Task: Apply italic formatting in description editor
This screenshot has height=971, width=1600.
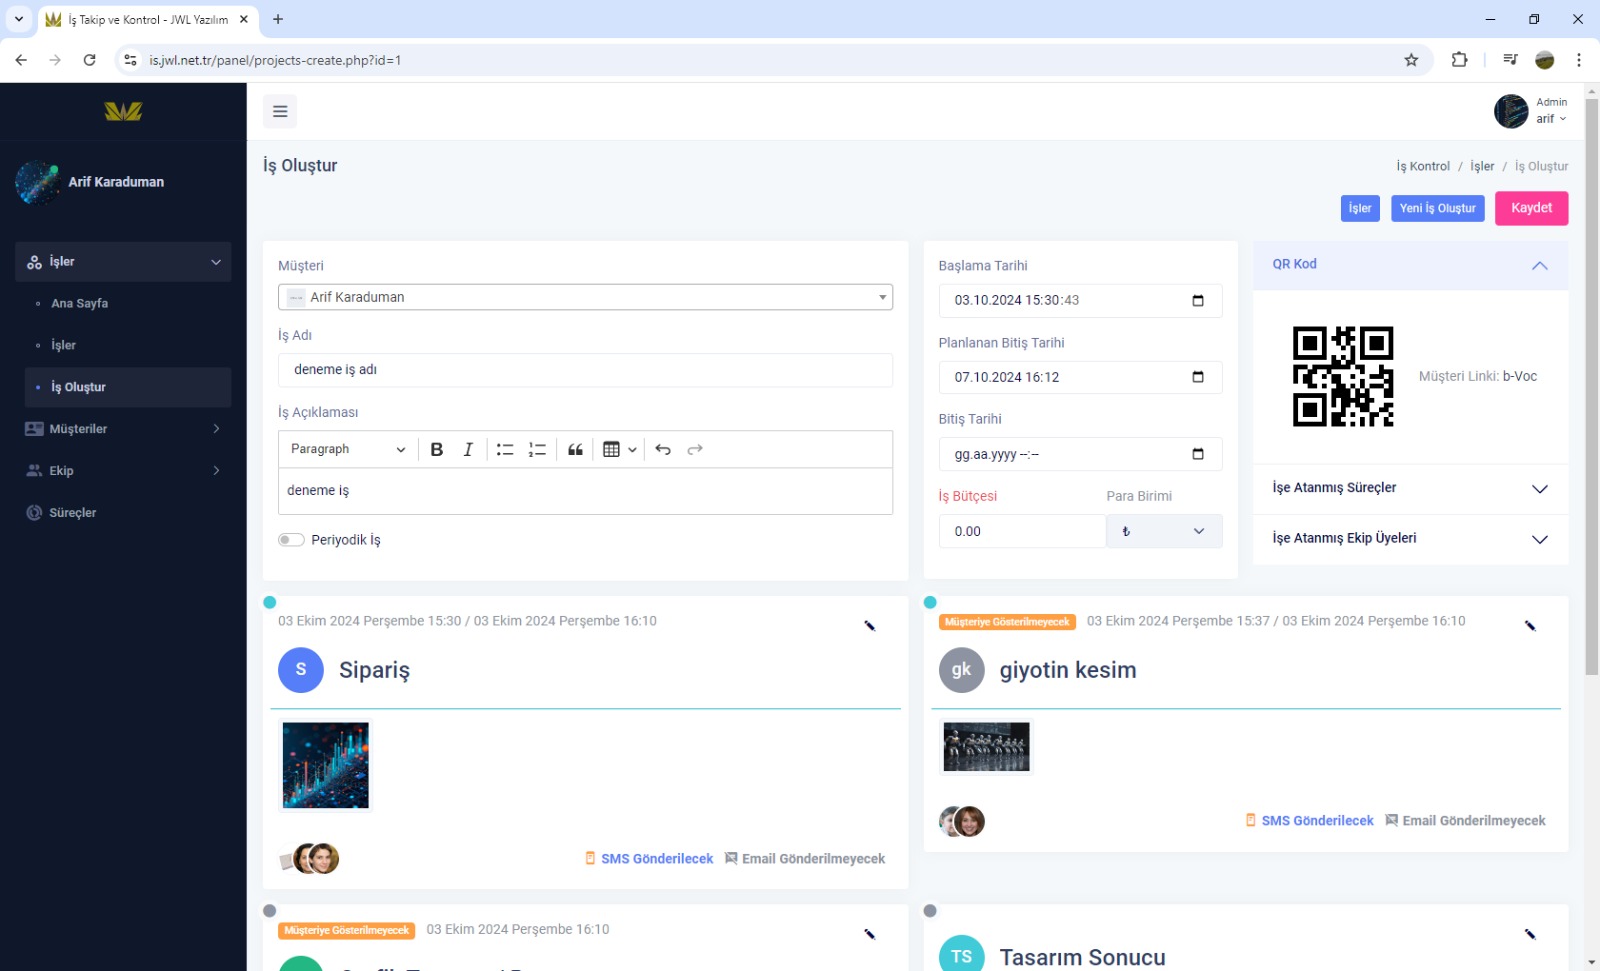Action: coord(468,450)
